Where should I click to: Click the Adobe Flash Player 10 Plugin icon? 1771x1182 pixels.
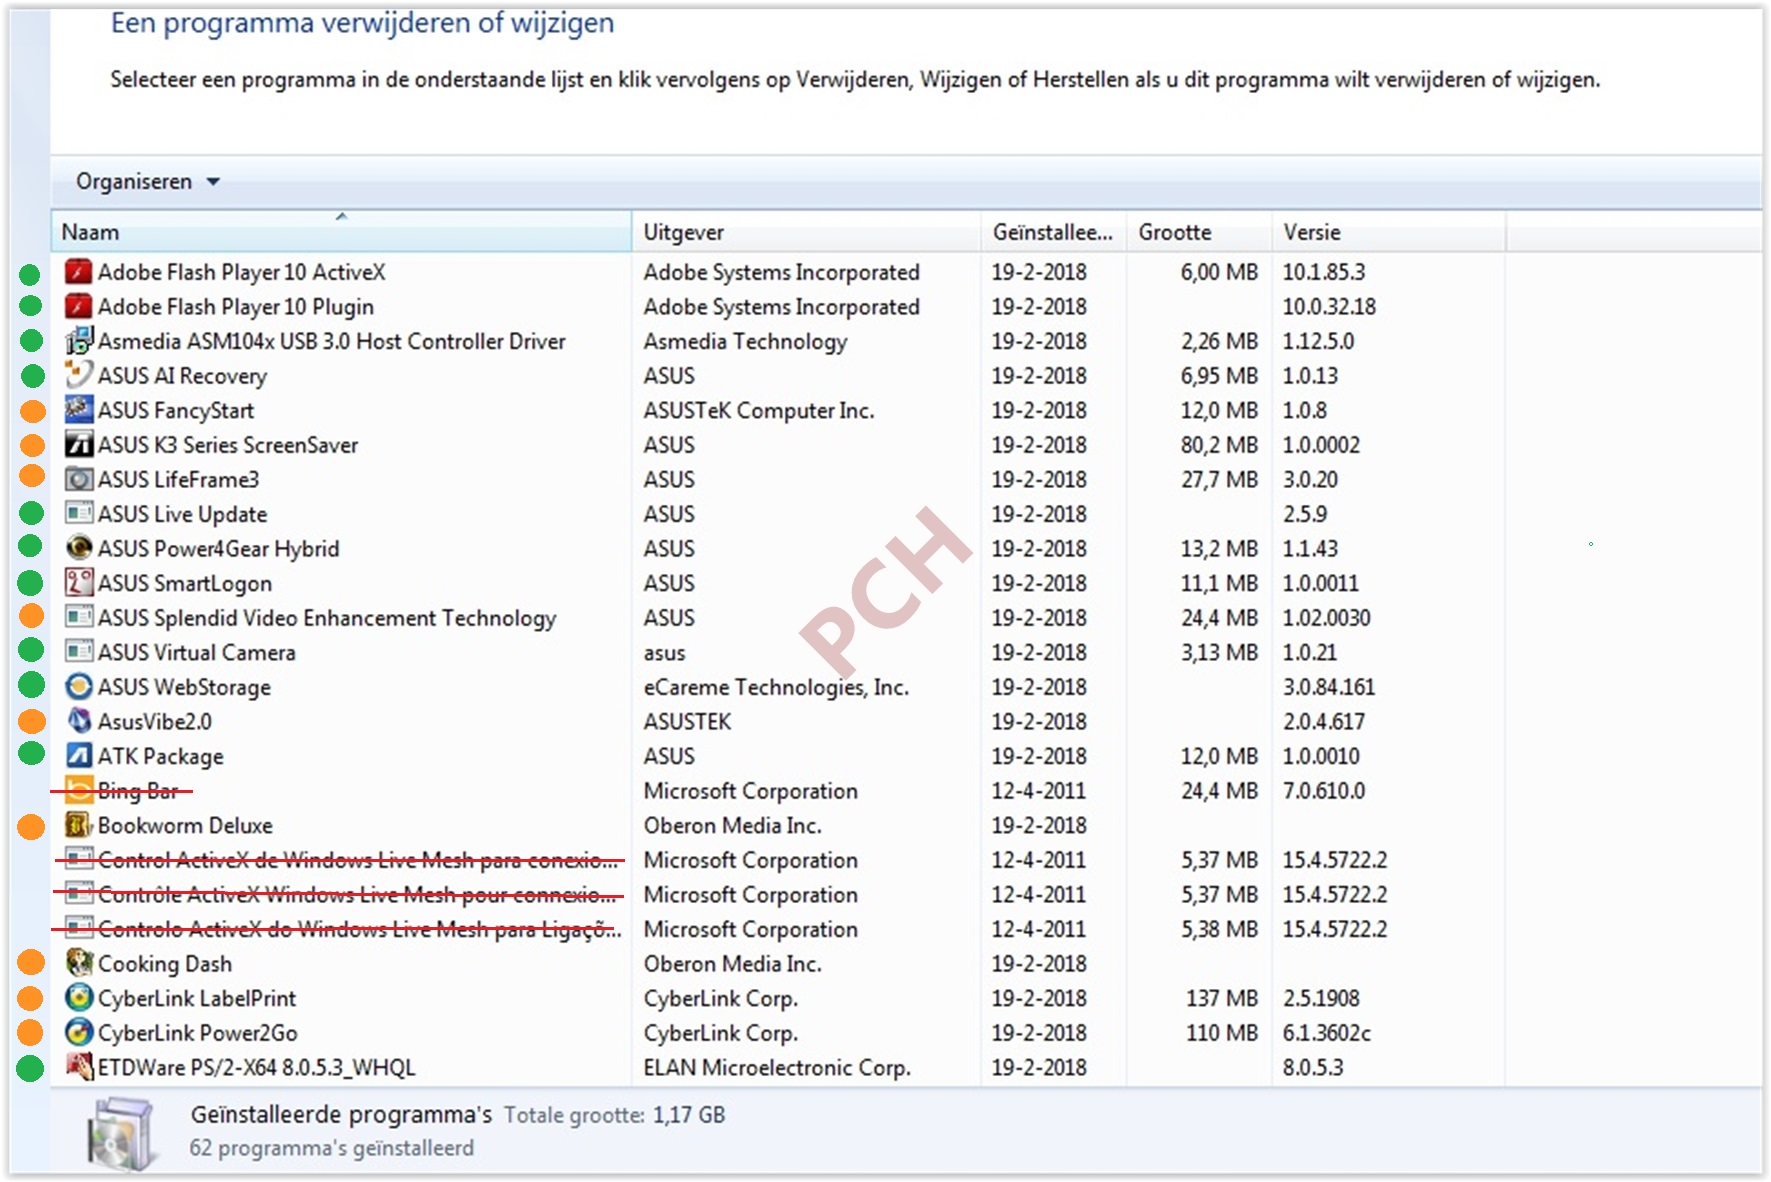(x=78, y=306)
